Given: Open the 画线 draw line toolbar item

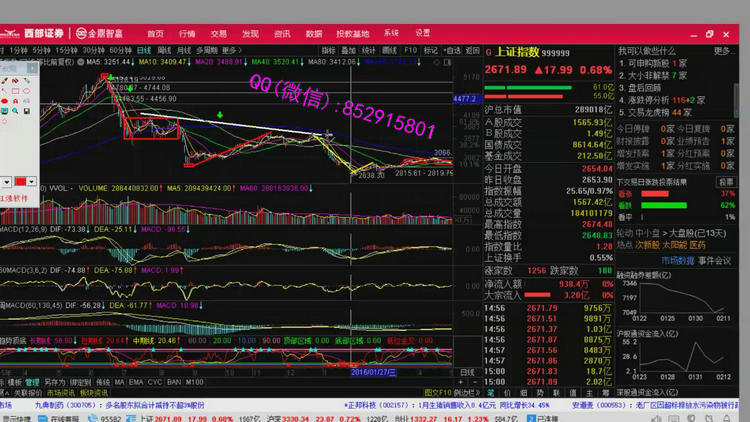Looking at the screenshot, I should coord(389,50).
